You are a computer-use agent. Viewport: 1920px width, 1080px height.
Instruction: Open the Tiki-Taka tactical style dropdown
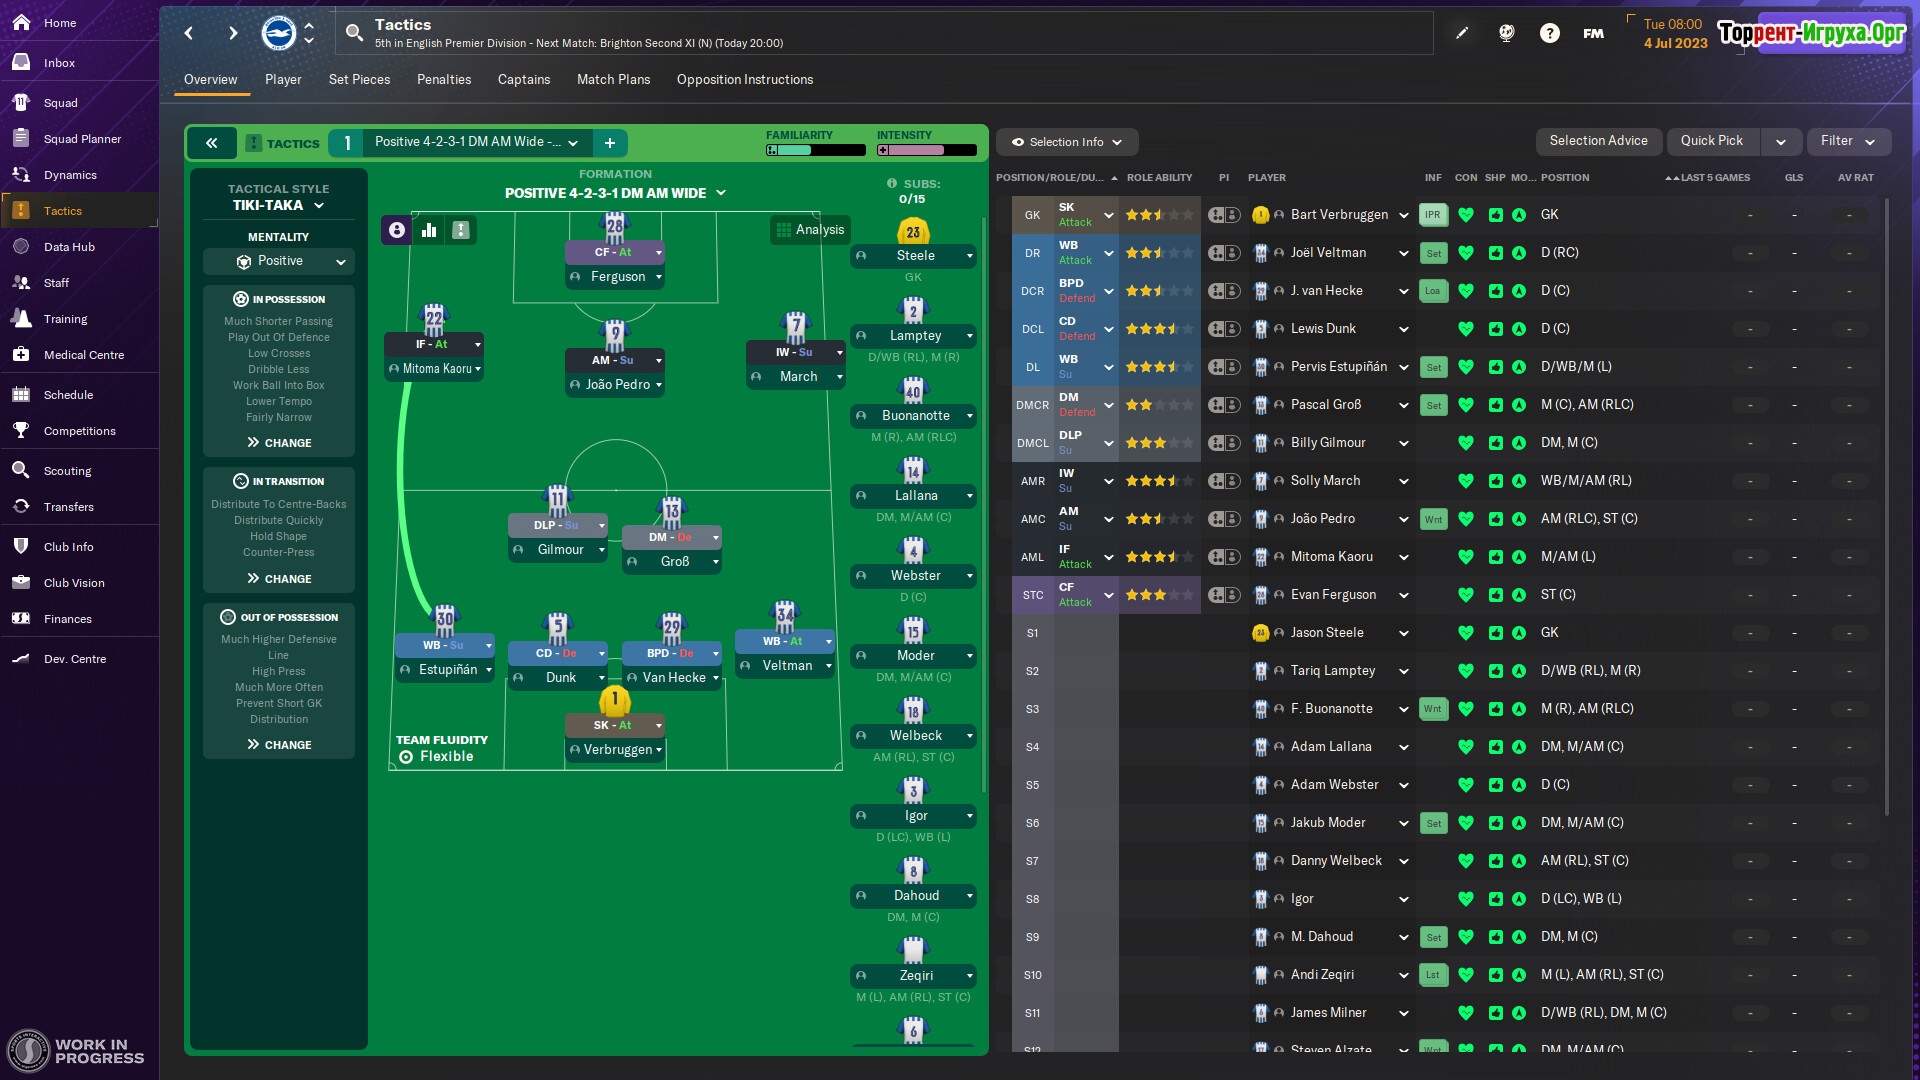[x=278, y=205]
